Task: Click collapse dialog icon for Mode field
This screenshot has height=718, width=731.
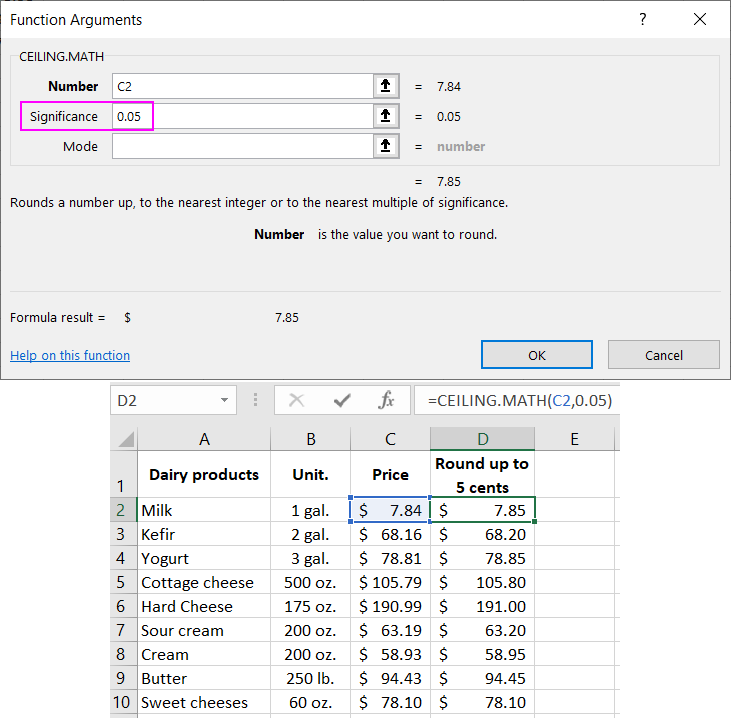Action: tap(385, 147)
